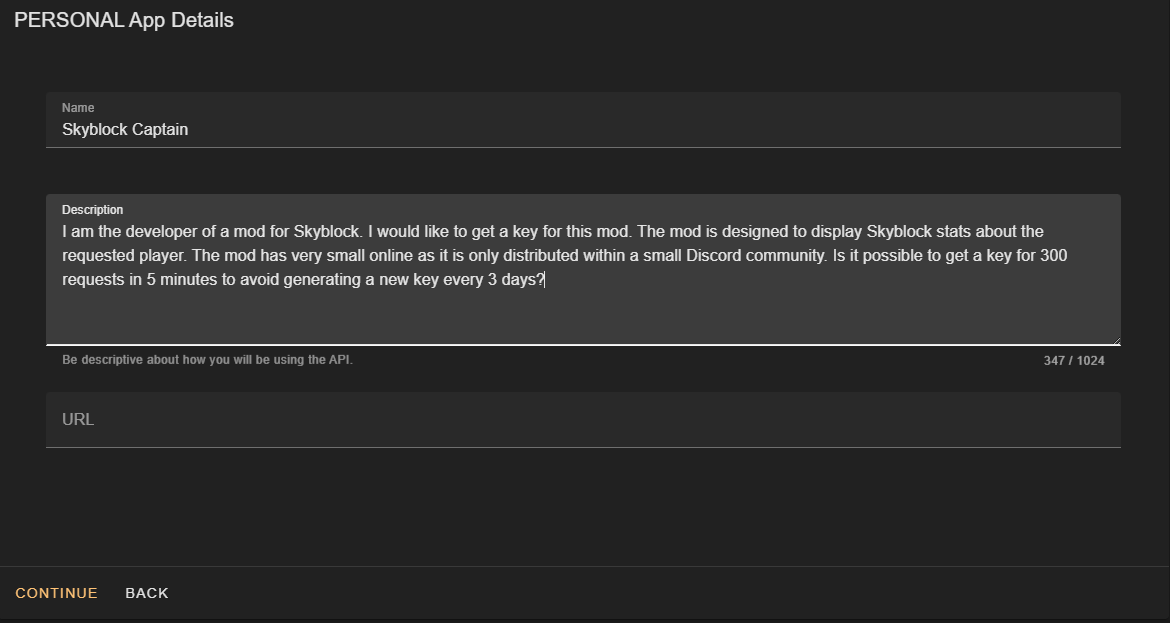Viewport: 1170px width, 623px height.
Task: Click the word "minutes" in the description
Action: click(189, 280)
